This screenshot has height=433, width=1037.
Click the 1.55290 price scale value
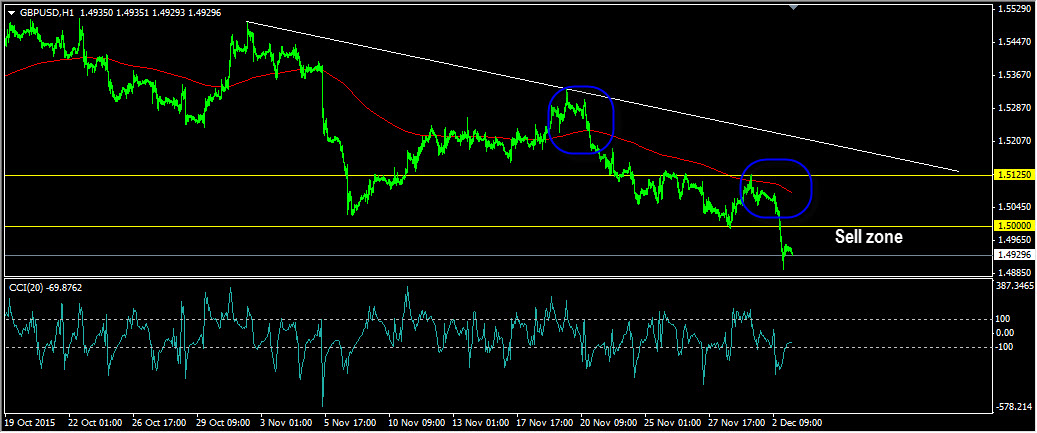click(1015, 9)
